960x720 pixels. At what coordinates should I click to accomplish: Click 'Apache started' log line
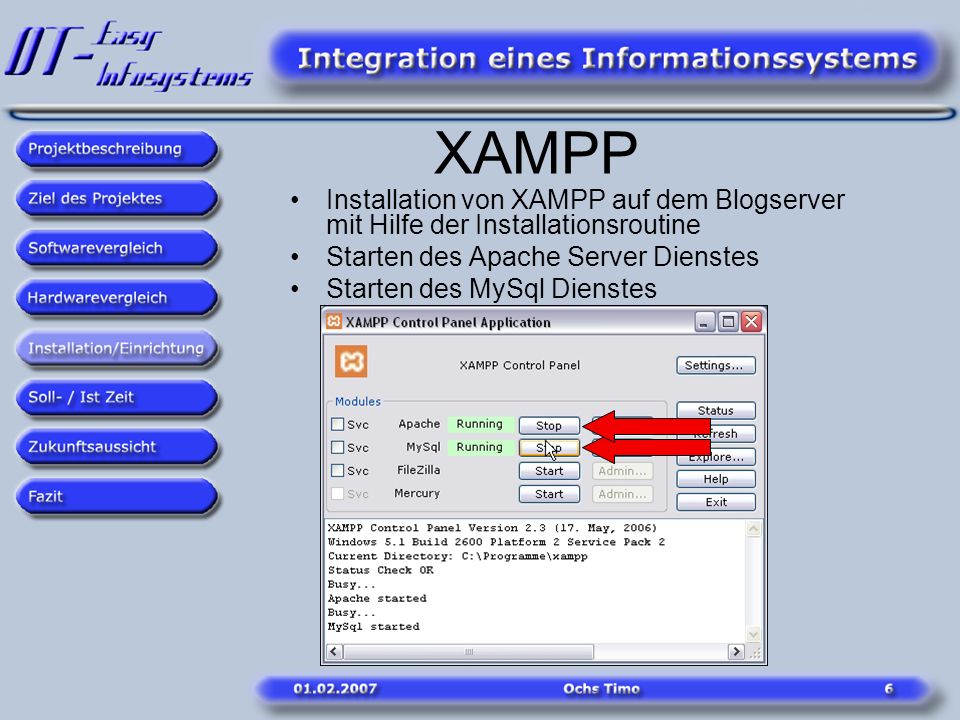(x=377, y=598)
